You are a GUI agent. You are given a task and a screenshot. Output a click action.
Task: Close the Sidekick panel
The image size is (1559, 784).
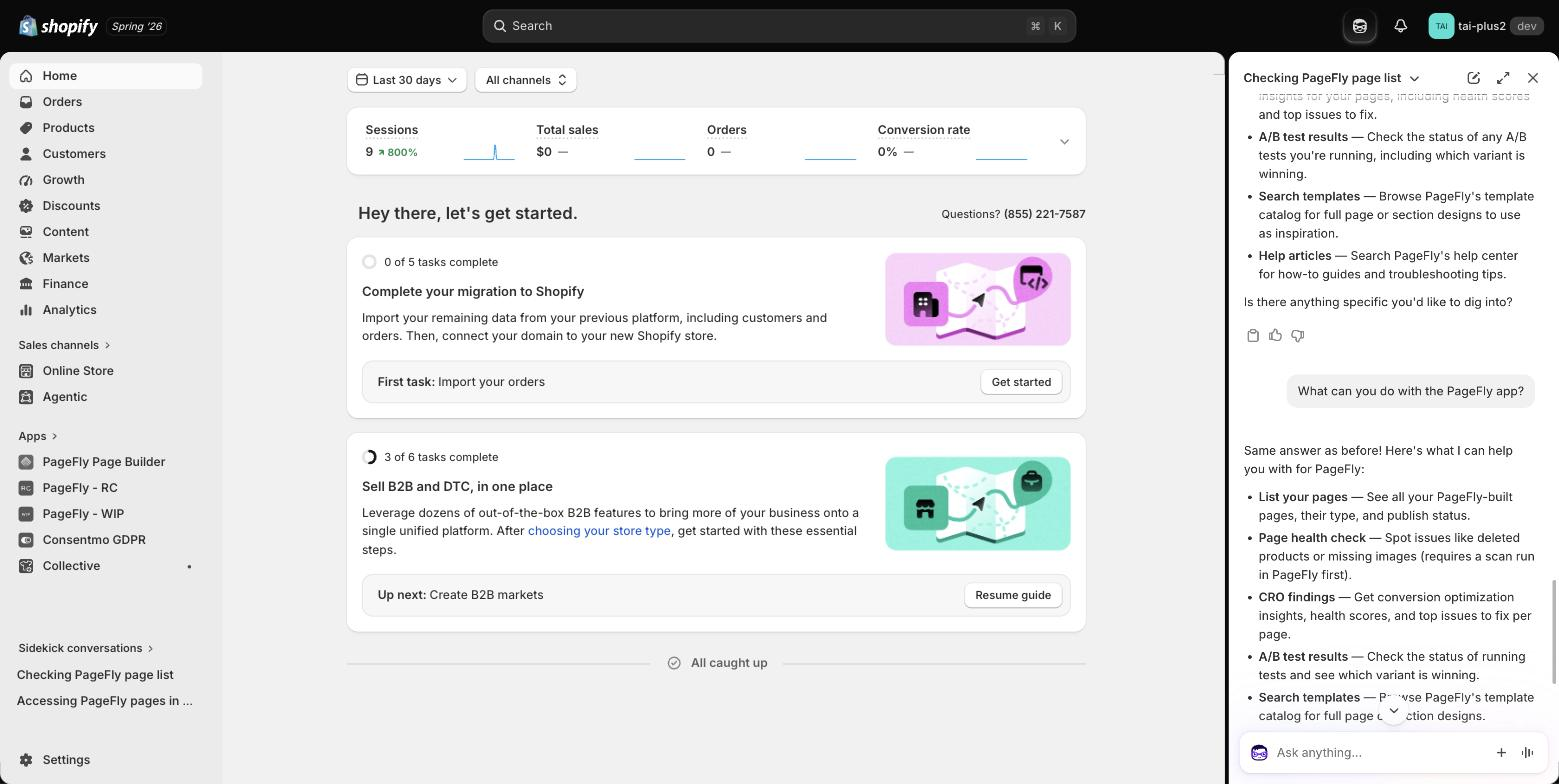point(1533,78)
